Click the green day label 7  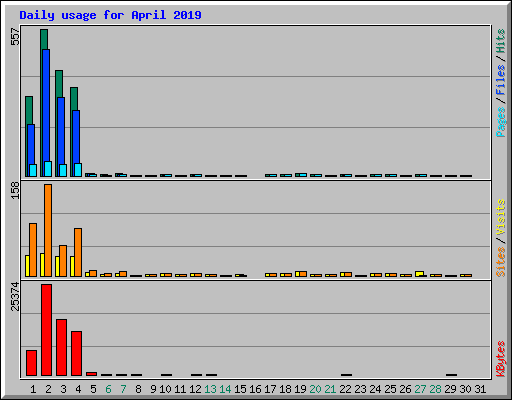coord(123,389)
